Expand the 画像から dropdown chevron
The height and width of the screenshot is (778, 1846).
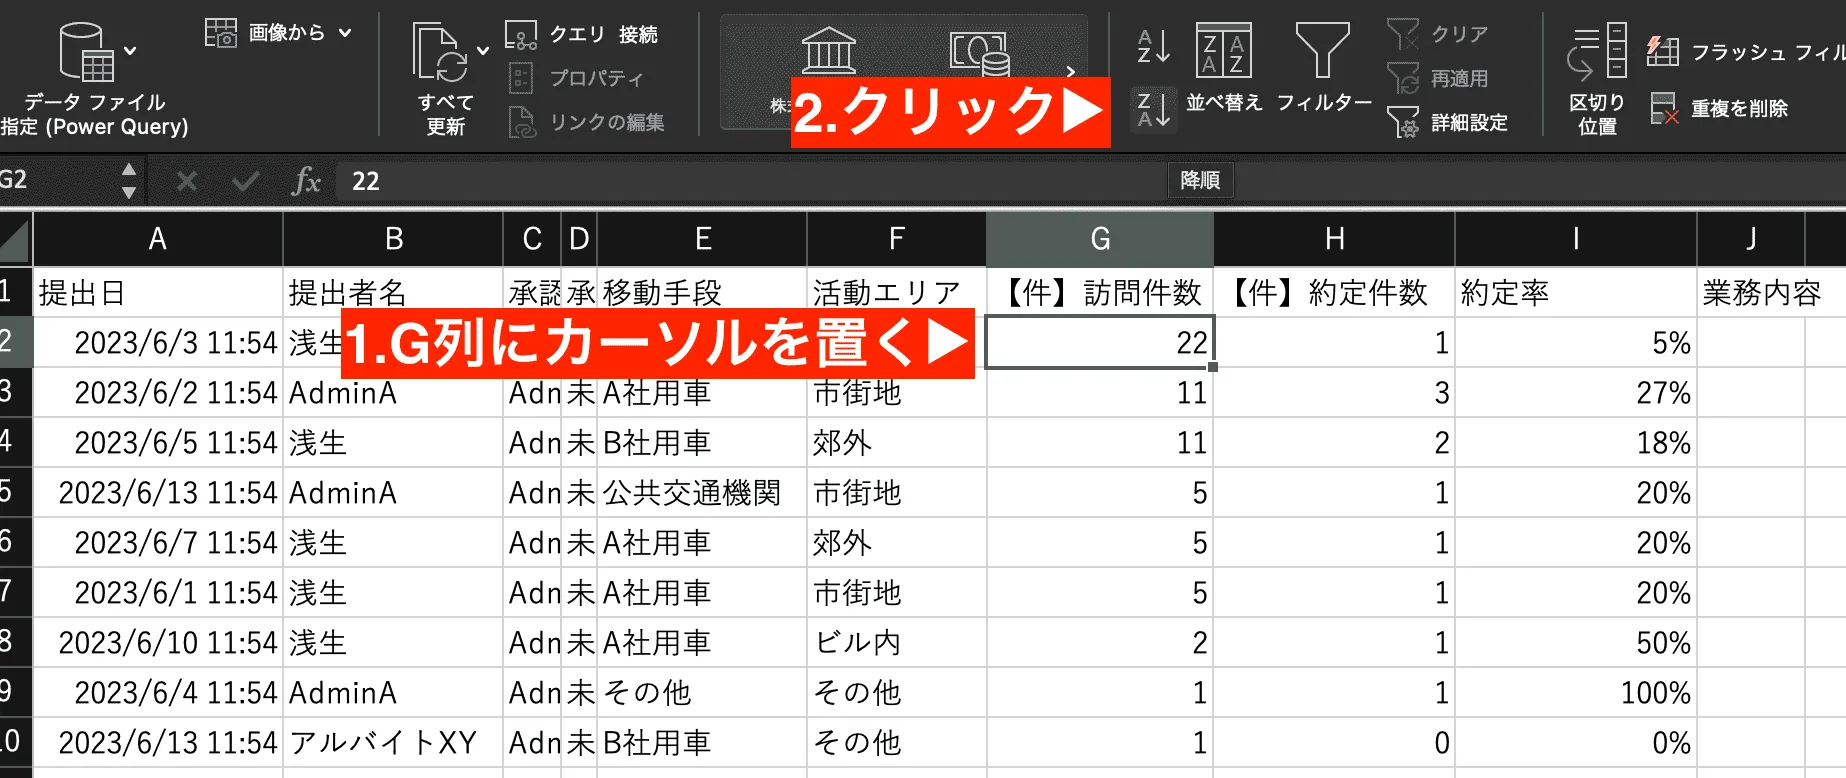[345, 33]
